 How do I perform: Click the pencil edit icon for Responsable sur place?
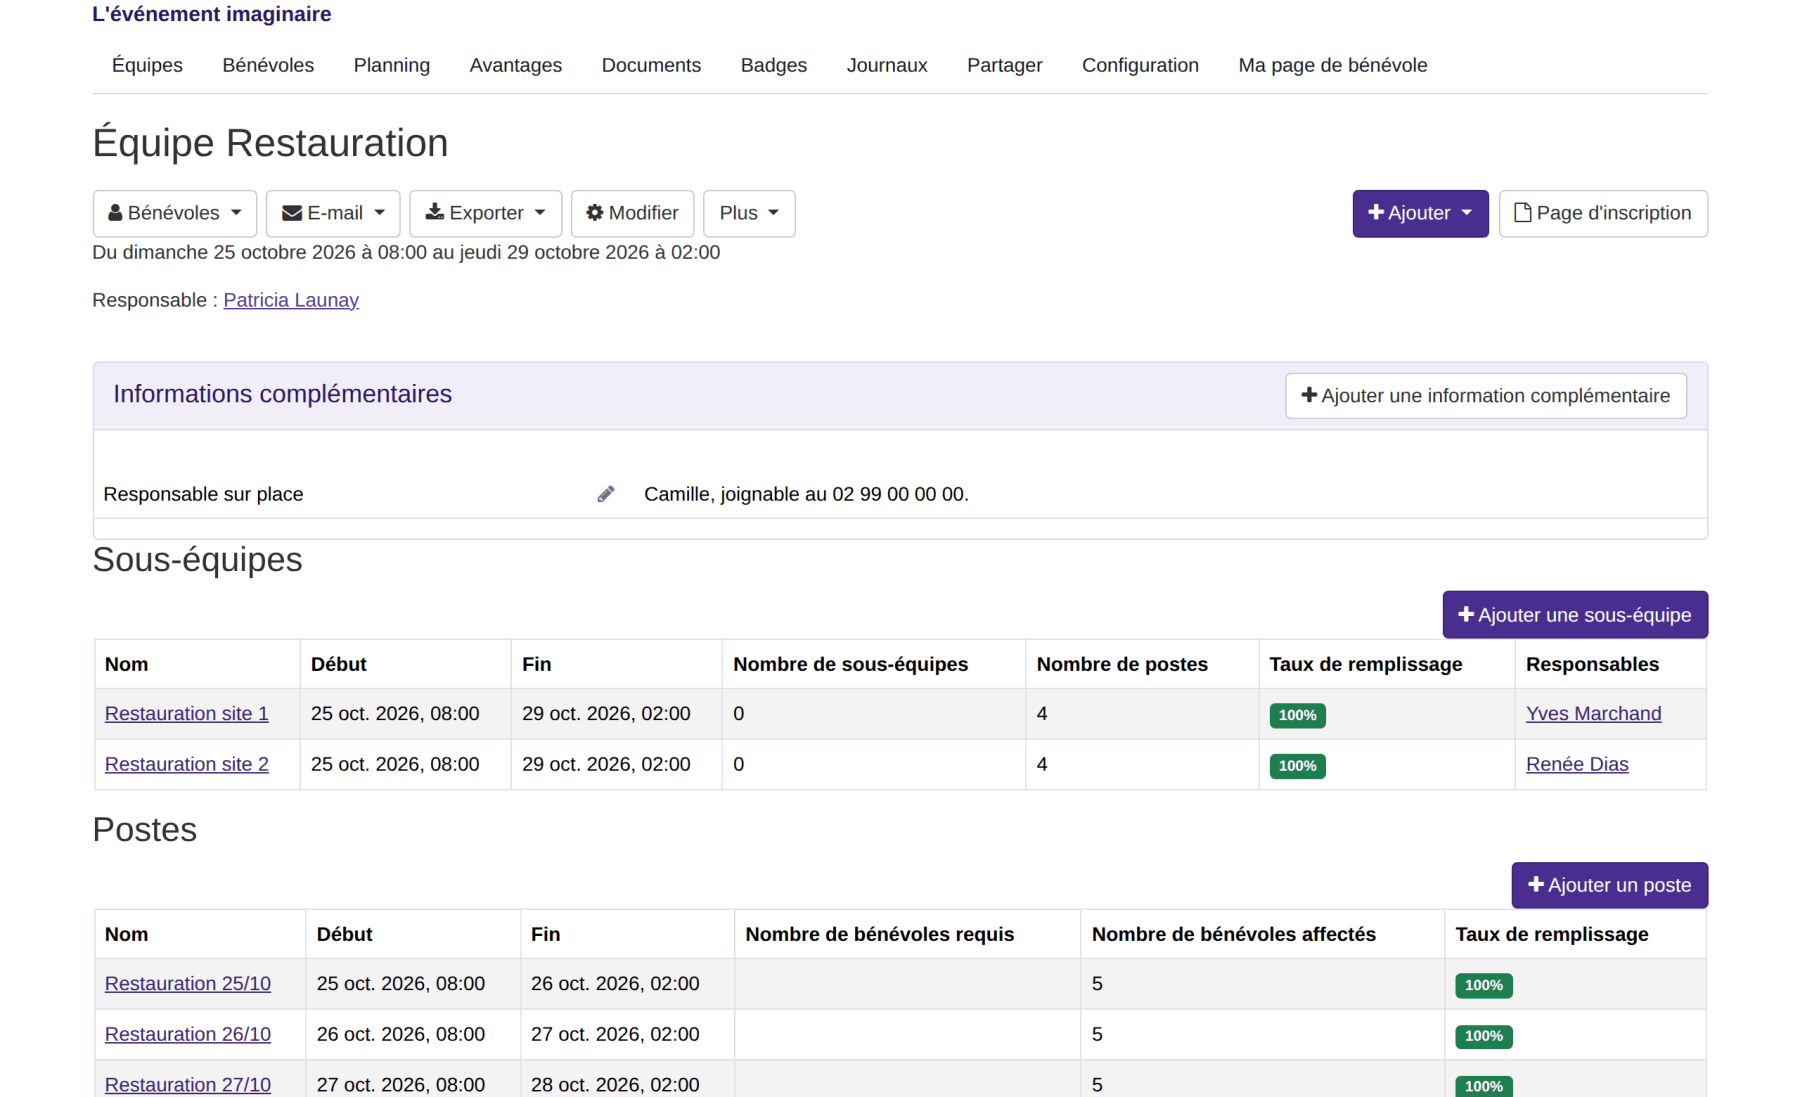point(605,494)
